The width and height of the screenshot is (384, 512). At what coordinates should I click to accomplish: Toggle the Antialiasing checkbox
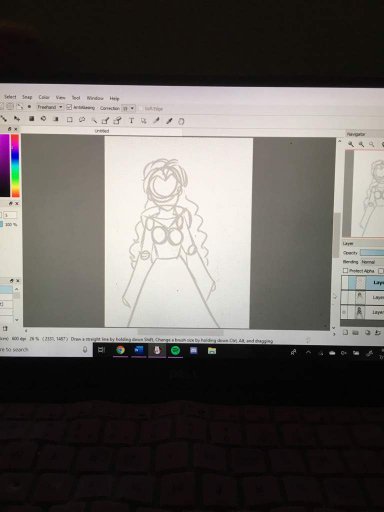pyautogui.click(x=69, y=107)
